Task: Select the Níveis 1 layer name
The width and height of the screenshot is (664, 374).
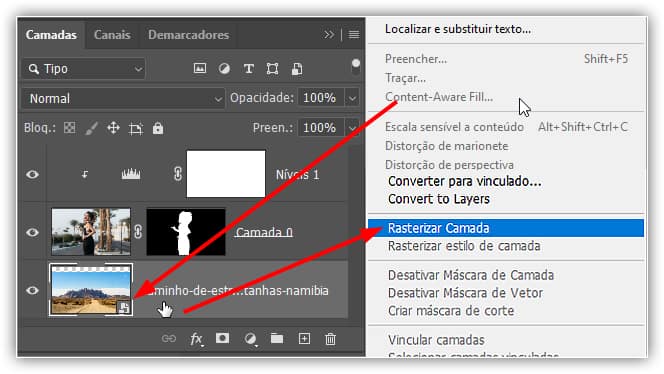Action: pyautogui.click(x=297, y=175)
